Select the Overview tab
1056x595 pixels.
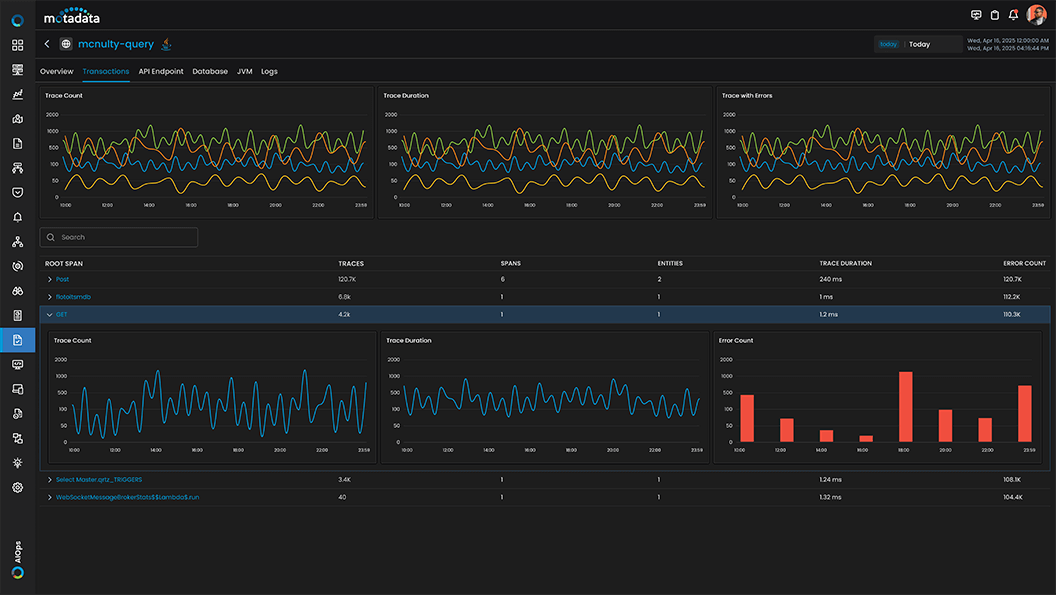[x=56, y=71]
